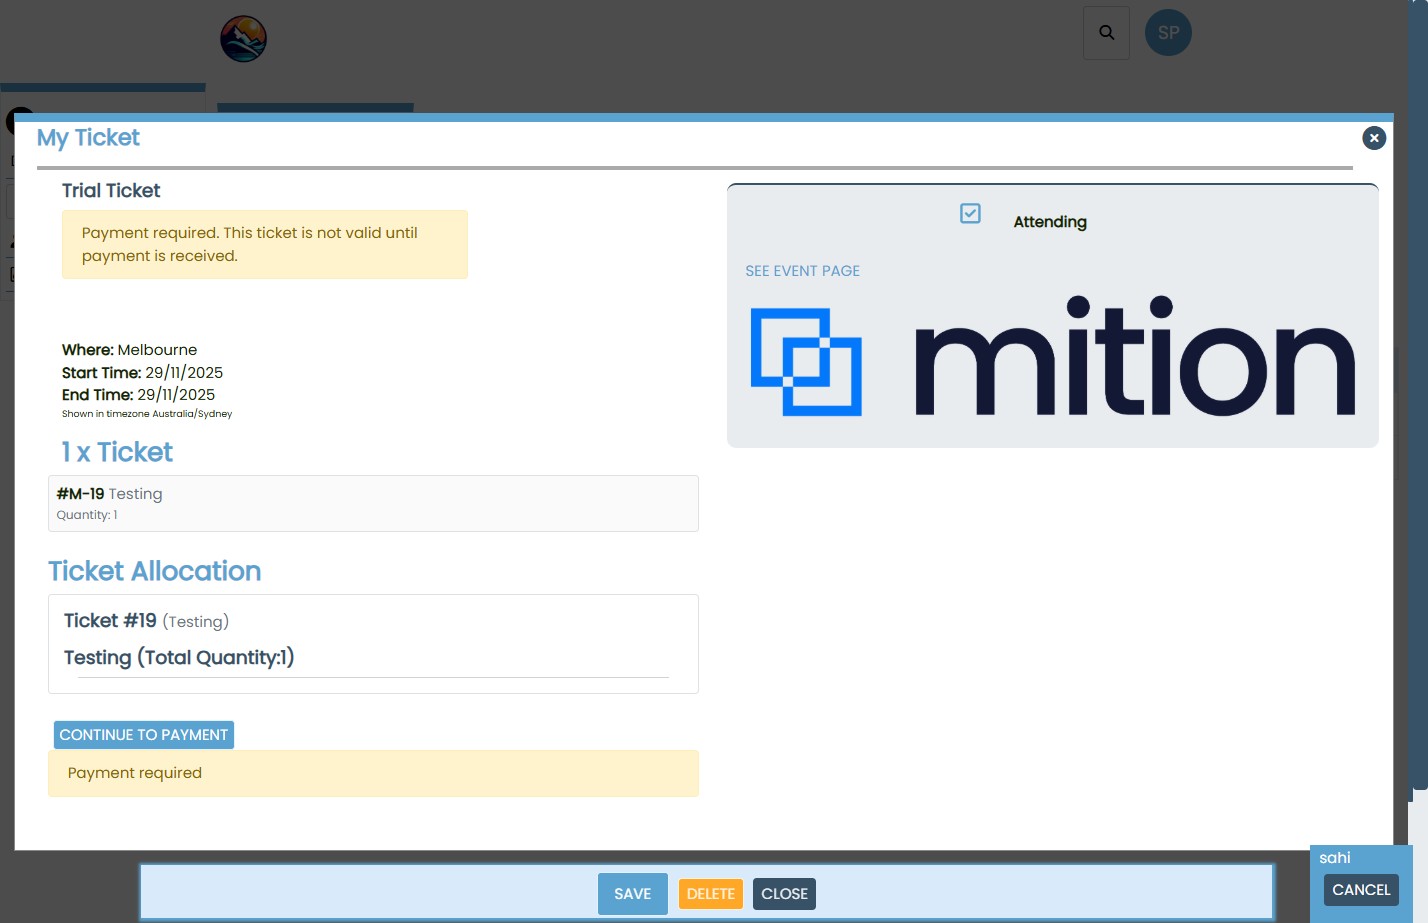This screenshot has width=1428, height=923.
Task: Open the SP user avatar menu
Action: (1168, 33)
